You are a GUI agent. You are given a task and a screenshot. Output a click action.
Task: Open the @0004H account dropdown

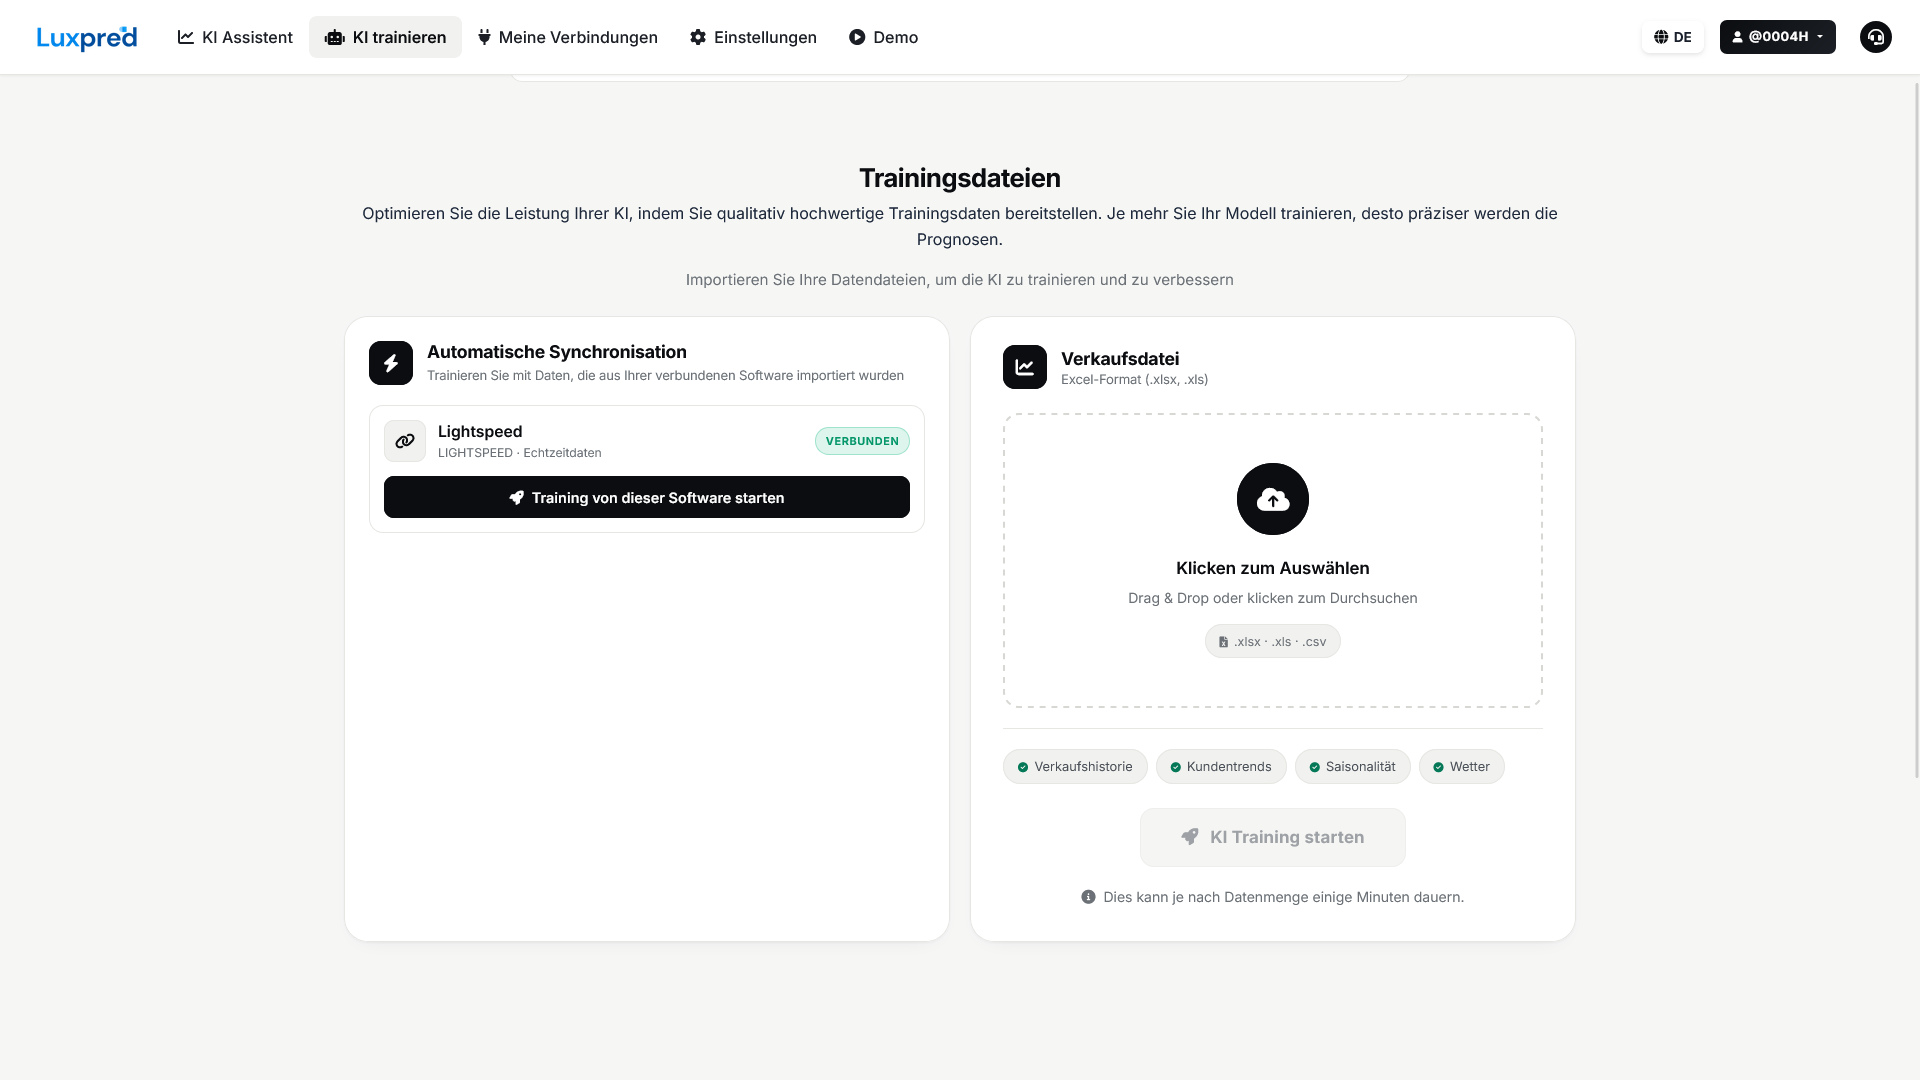[x=1777, y=37]
